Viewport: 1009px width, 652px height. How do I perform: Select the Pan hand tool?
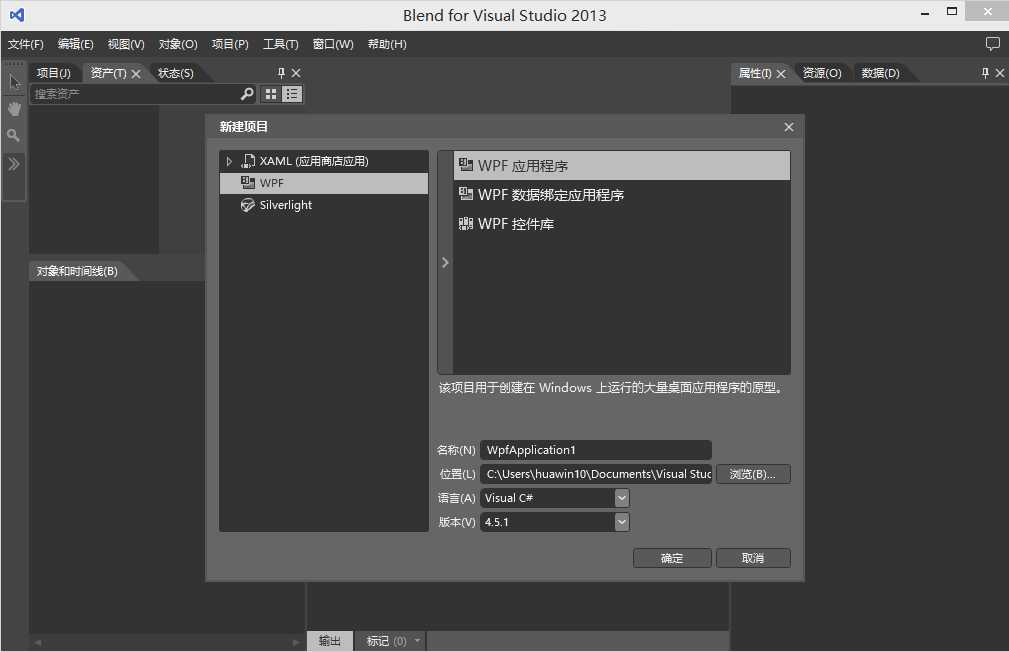[x=14, y=109]
